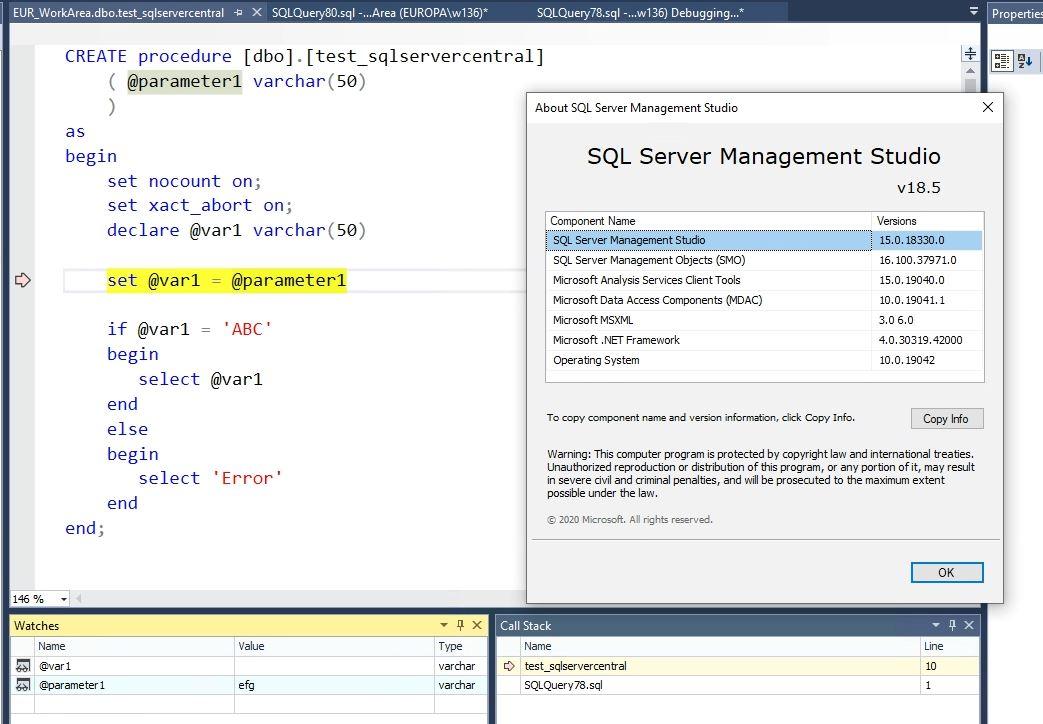Open the editor zoom level dropdown
This screenshot has height=724, width=1043.
(x=64, y=599)
